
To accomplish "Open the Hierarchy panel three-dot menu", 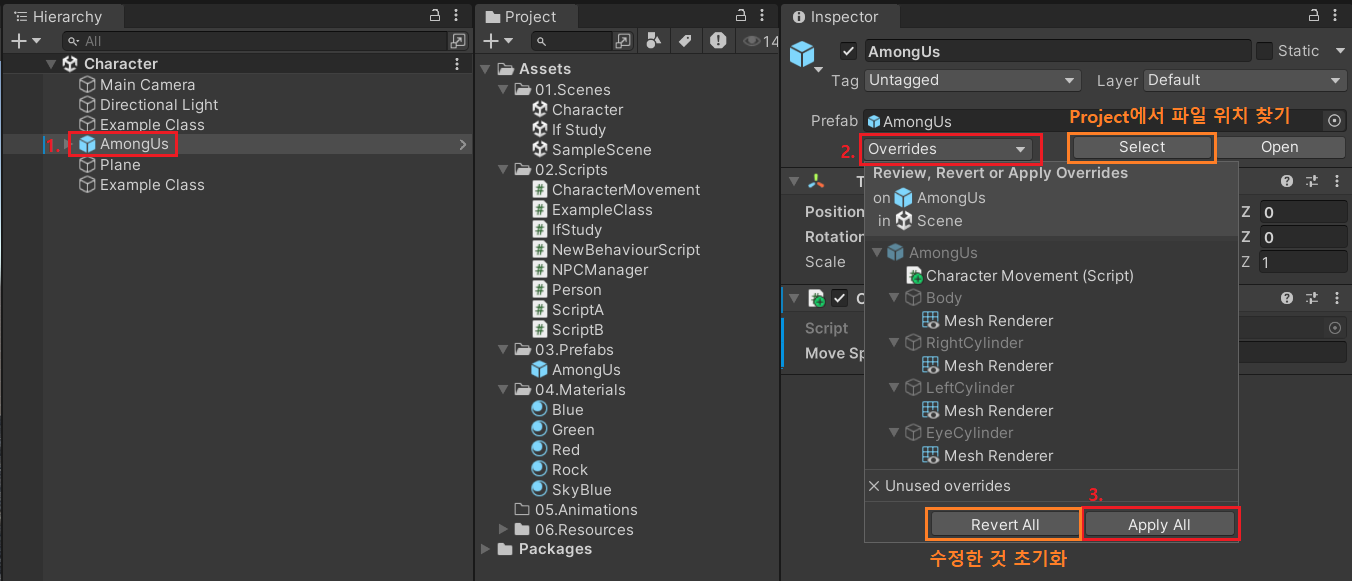I will coord(456,16).
